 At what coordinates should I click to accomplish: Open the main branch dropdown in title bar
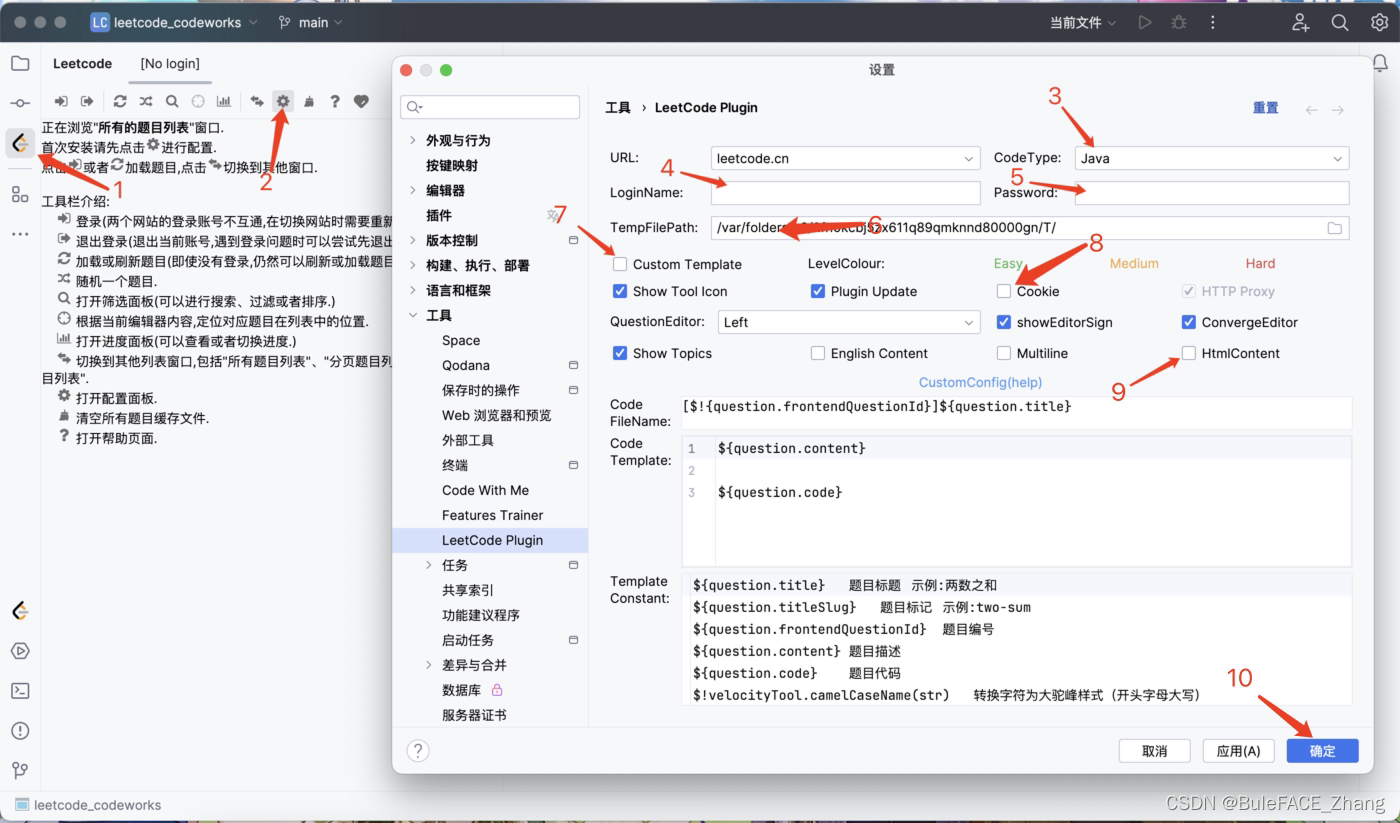[311, 22]
